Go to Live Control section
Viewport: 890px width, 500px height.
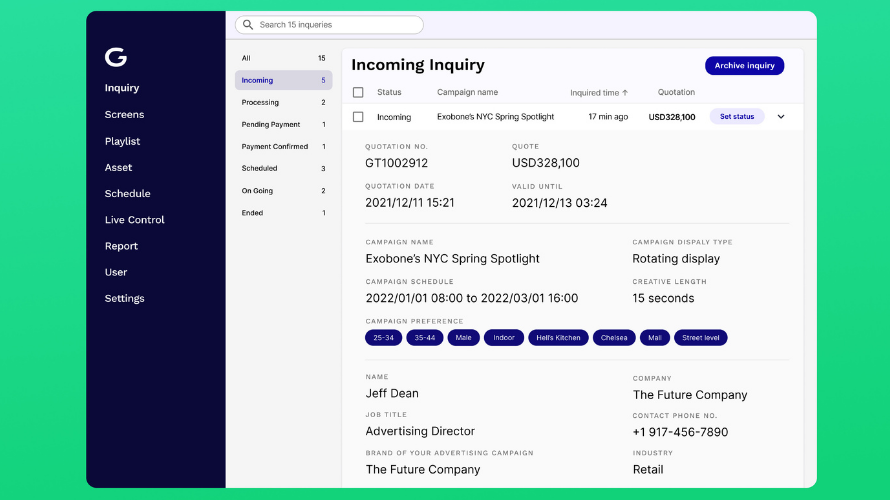[x=135, y=220]
